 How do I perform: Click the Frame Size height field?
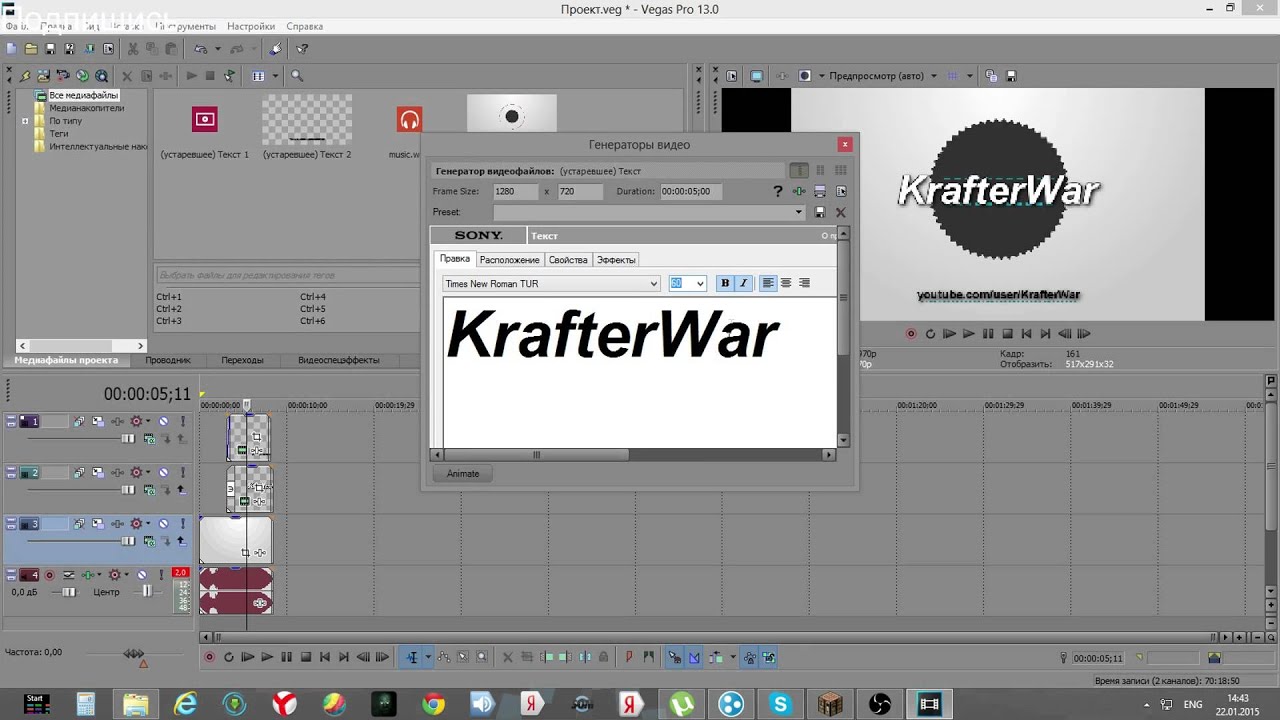click(x=580, y=191)
